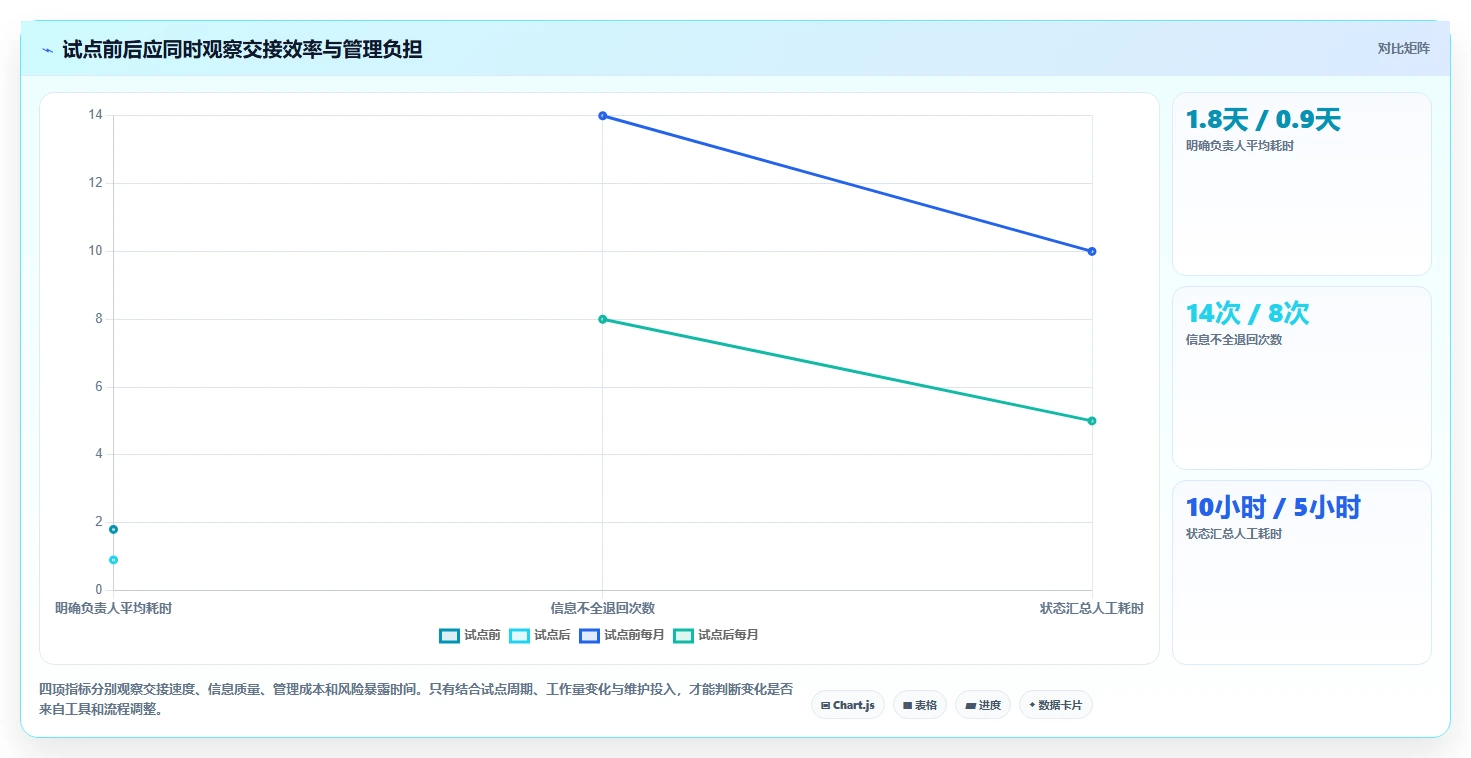Click the panel title 试点前后应同时观察交接效率与管理负担
Viewport: 1471px width, 758px height.
[x=242, y=50]
